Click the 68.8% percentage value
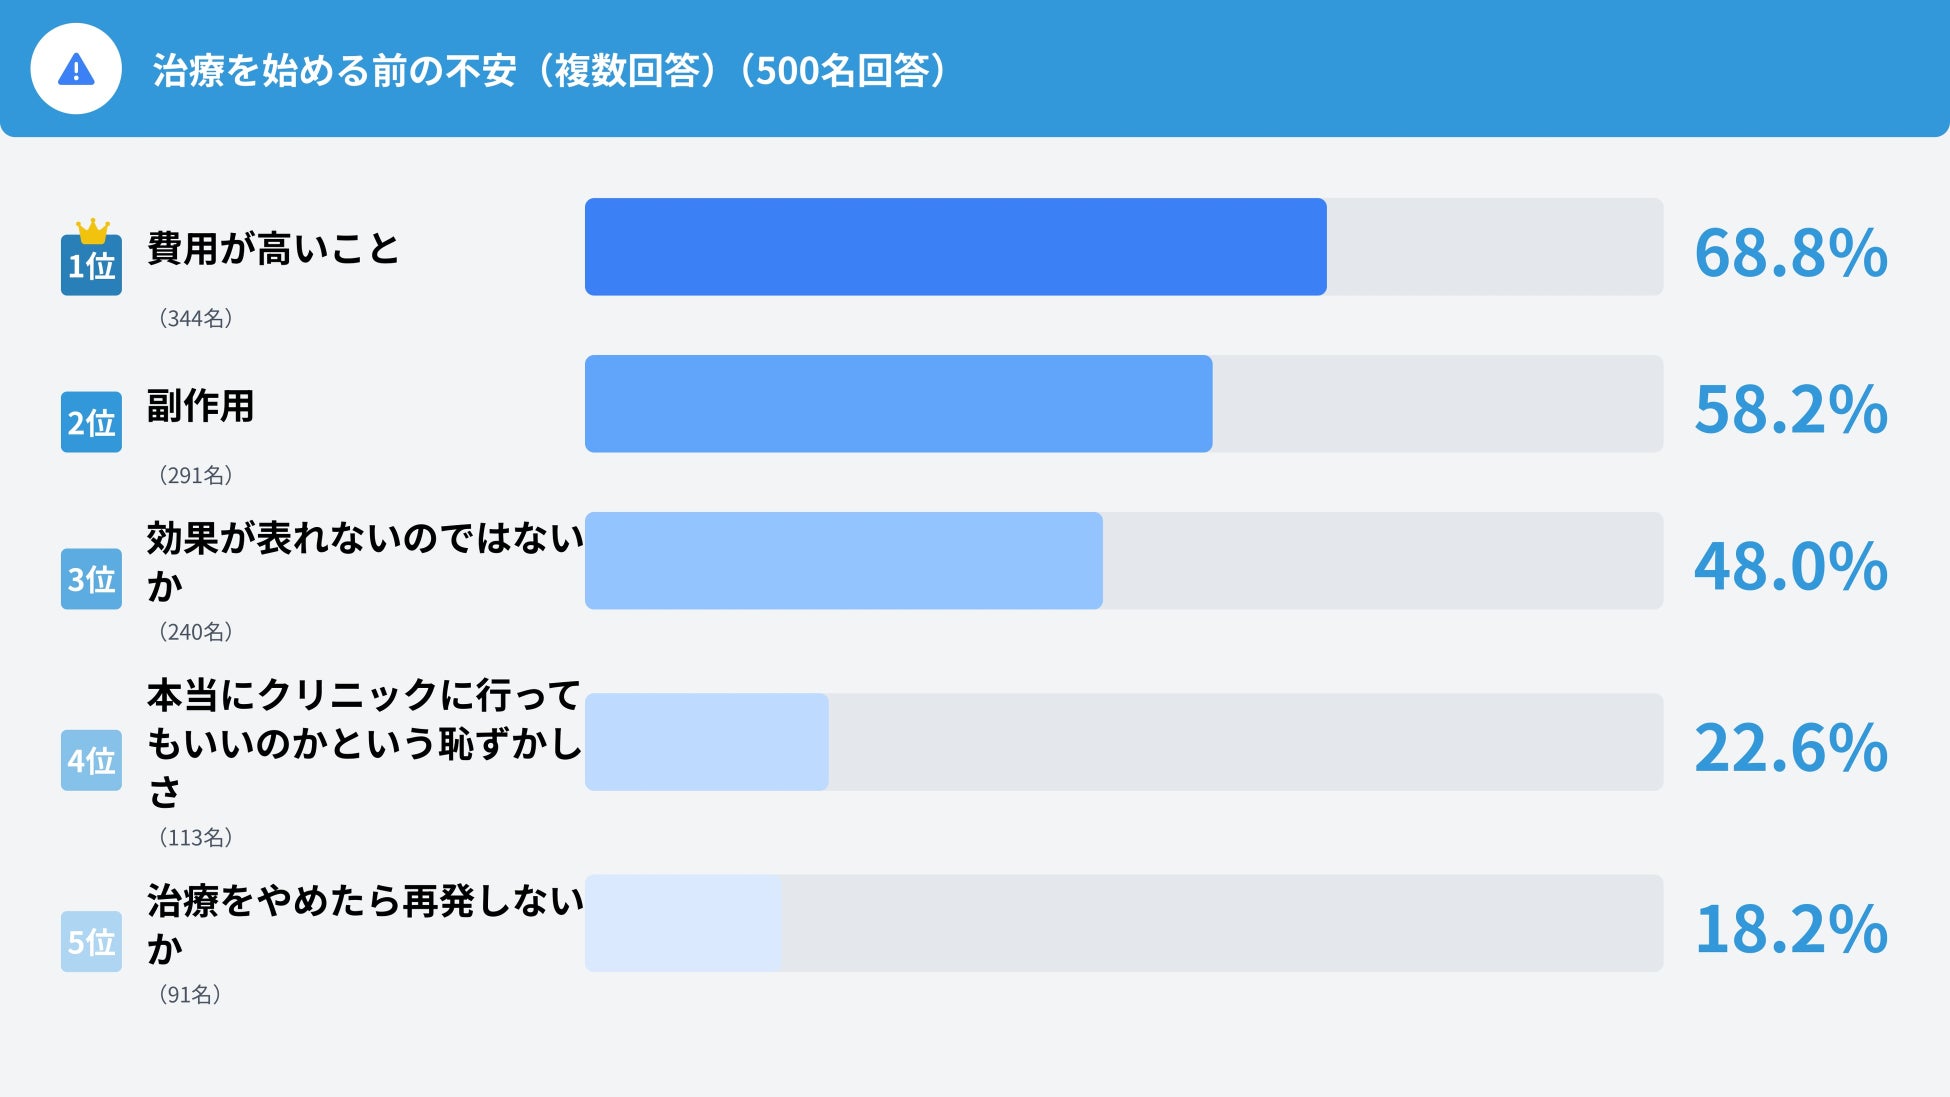This screenshot has width=1950, height=1097. (x=1790, y=252)
